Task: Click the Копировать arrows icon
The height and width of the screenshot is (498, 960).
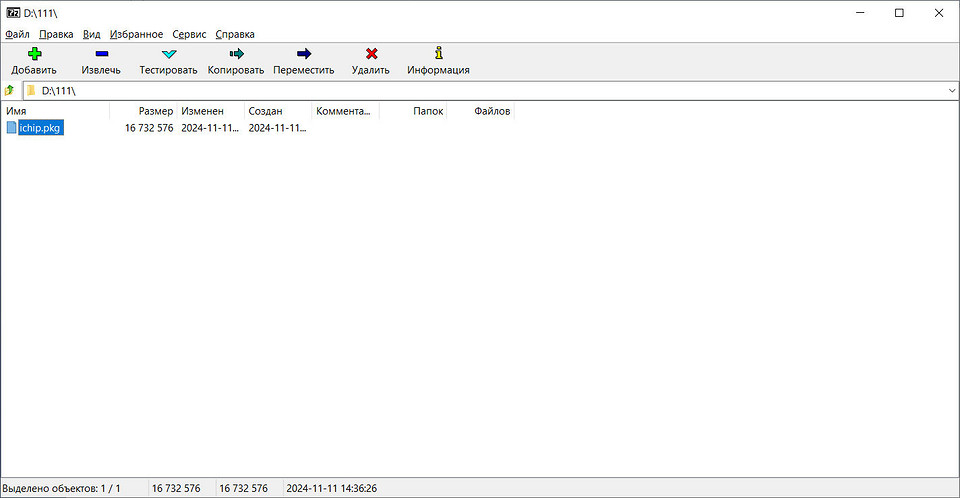Action: coord(236,54)
